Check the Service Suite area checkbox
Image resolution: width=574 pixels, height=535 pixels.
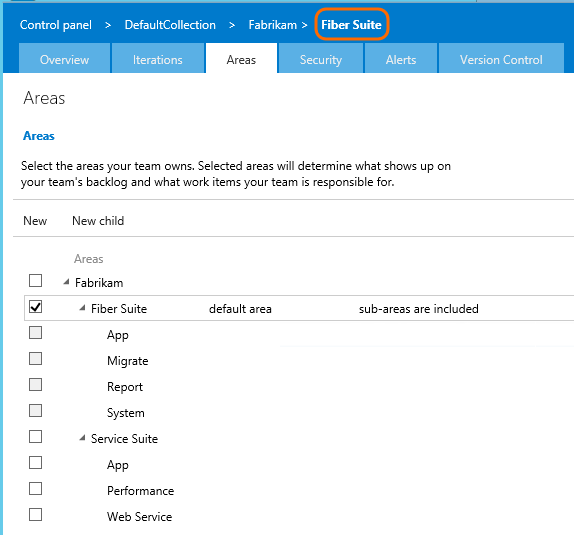[36, 437]
